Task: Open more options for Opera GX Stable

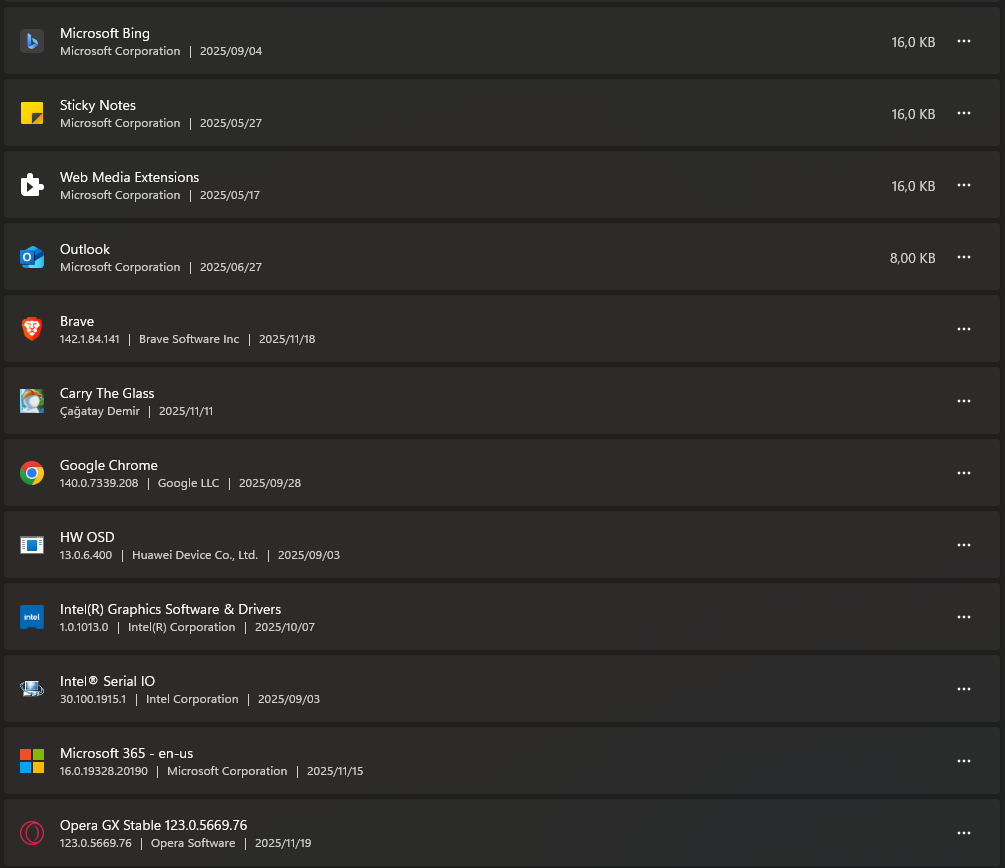Action: [964, 833]
